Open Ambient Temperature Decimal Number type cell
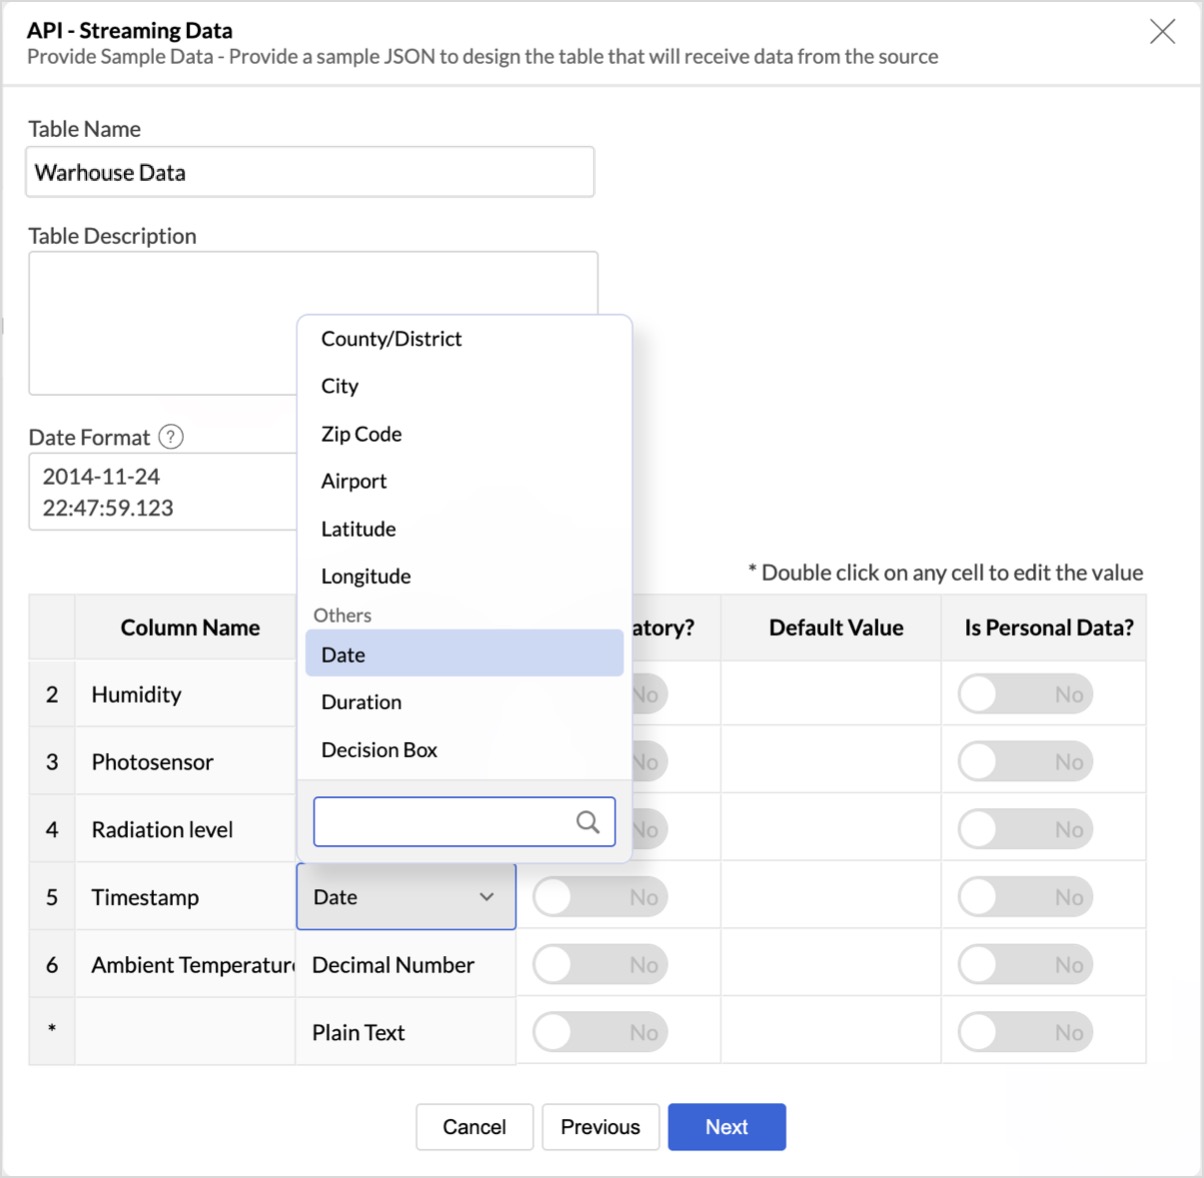 pyautogui.click(x=406, y=965)
